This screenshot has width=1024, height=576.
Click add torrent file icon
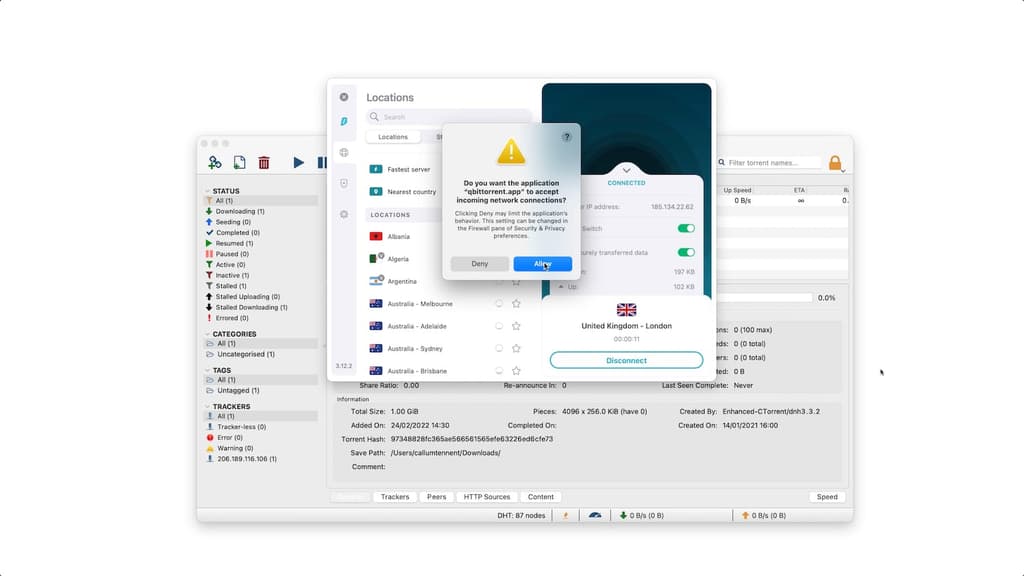pyautogui.click(x=240, y=162)
